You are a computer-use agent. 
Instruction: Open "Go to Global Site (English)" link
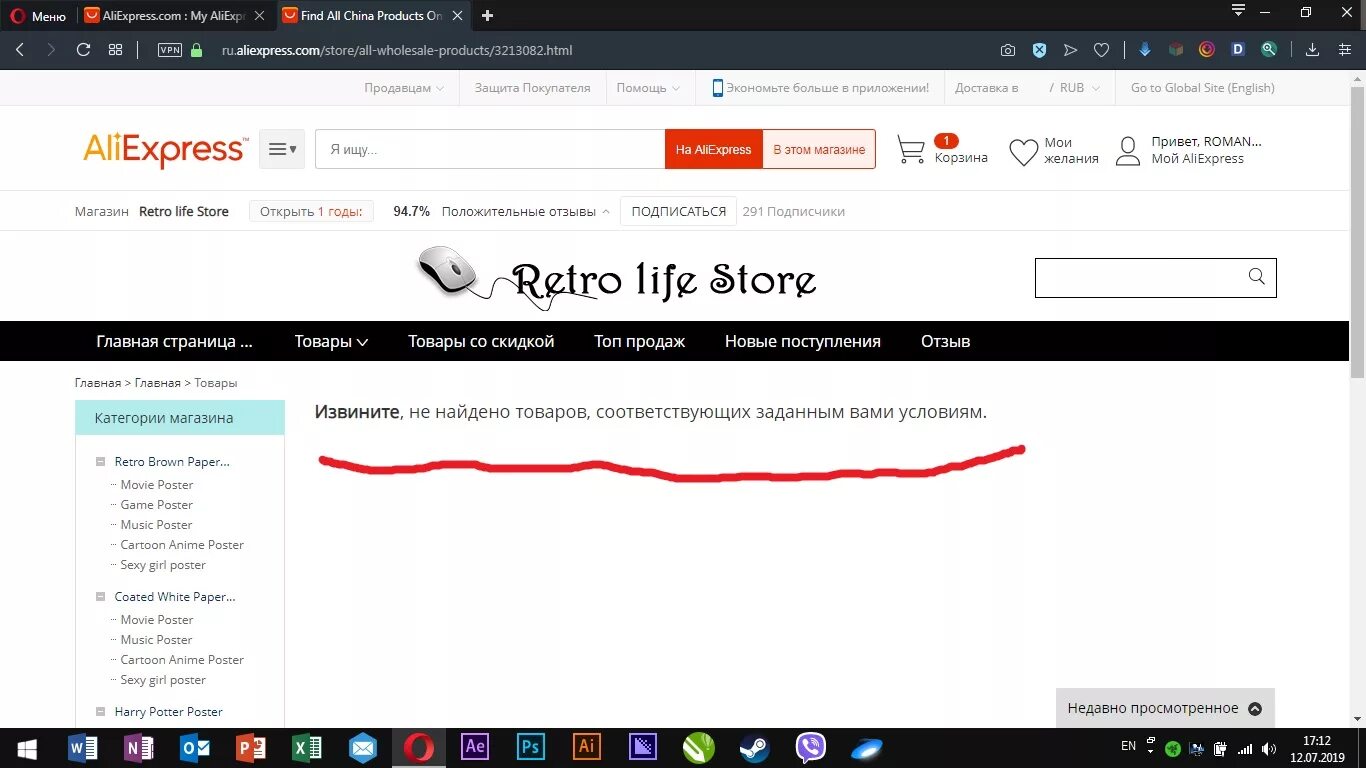pyautogui.click(x=1202, y=87)
